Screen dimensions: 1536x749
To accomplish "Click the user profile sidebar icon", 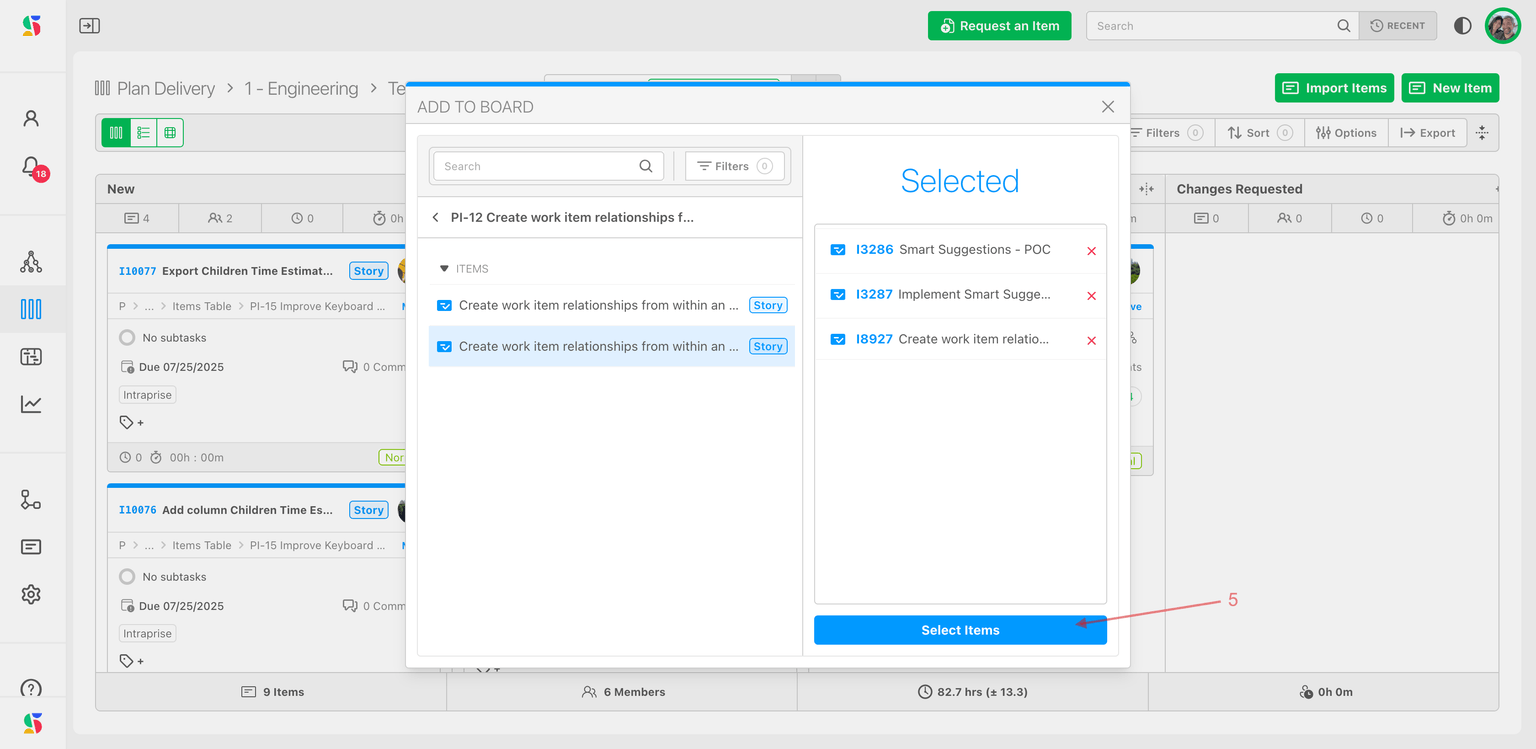I will [31, 119].
